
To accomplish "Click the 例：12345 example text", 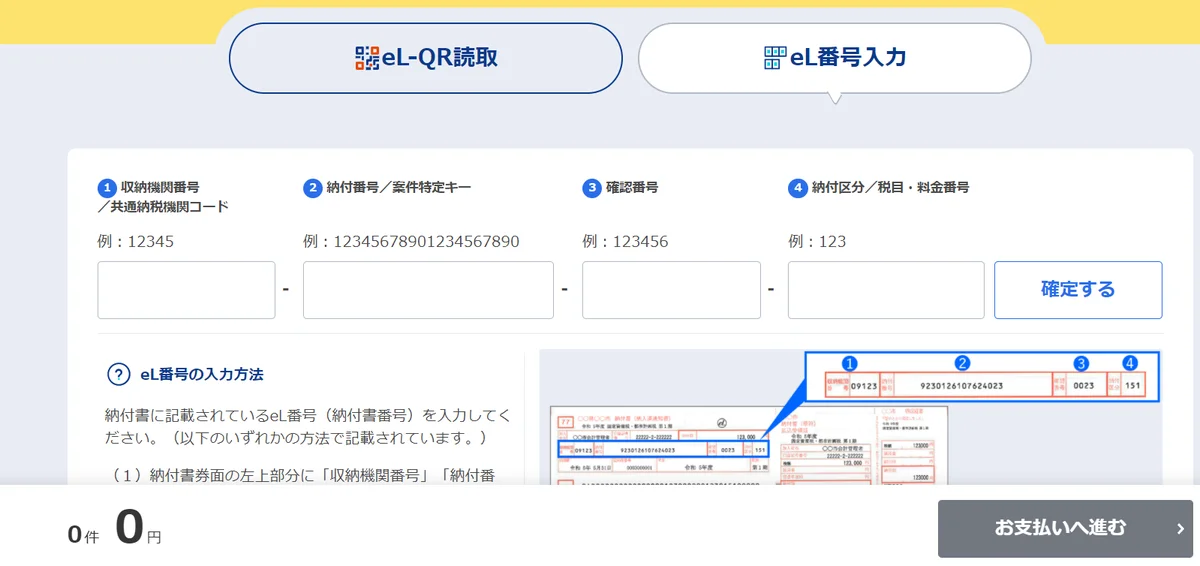I will pyautogui.click(x=135, y=242).
